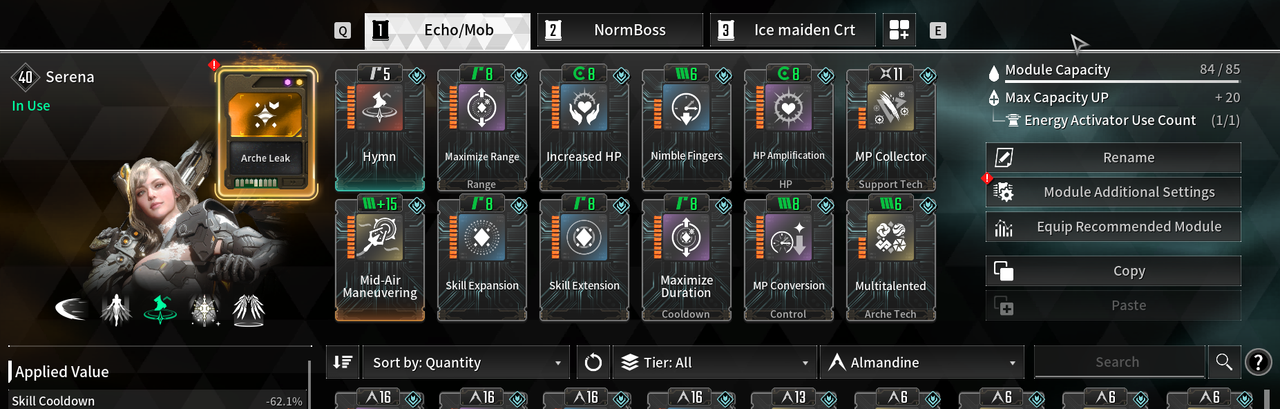Screen dimensions: 1280x409
Task: Select the Hymn module slot
Action: [379, 128]
